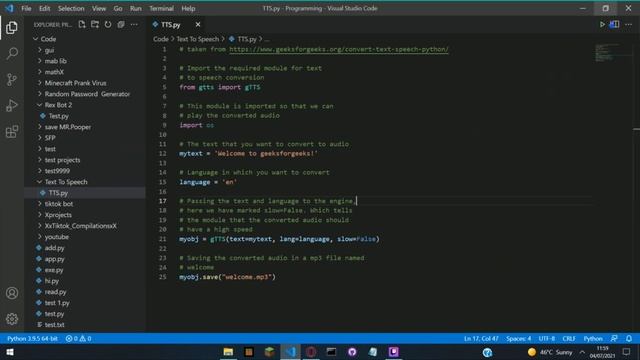Click the feedback icon in status bar
The height and width of the screenshot is (360, 640).
coord(614,338)
